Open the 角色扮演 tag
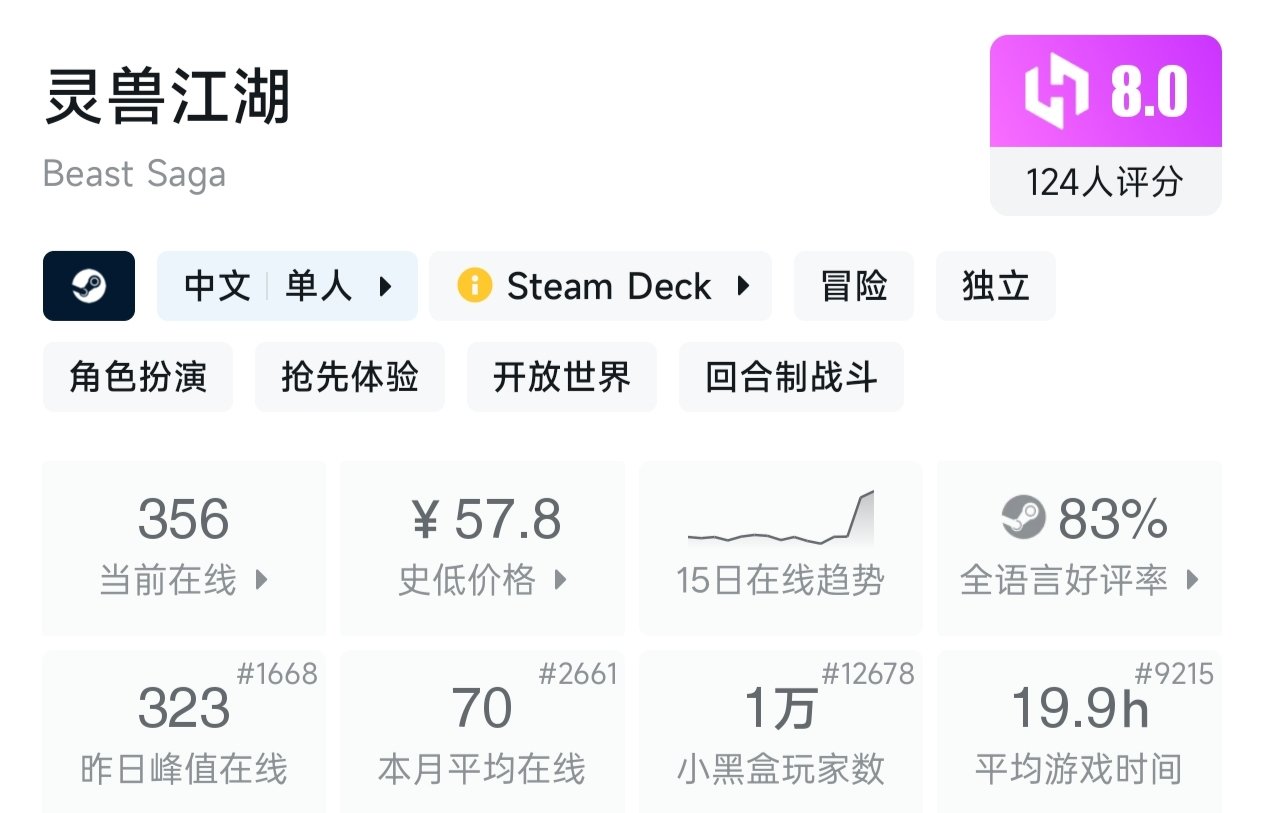 138,377
